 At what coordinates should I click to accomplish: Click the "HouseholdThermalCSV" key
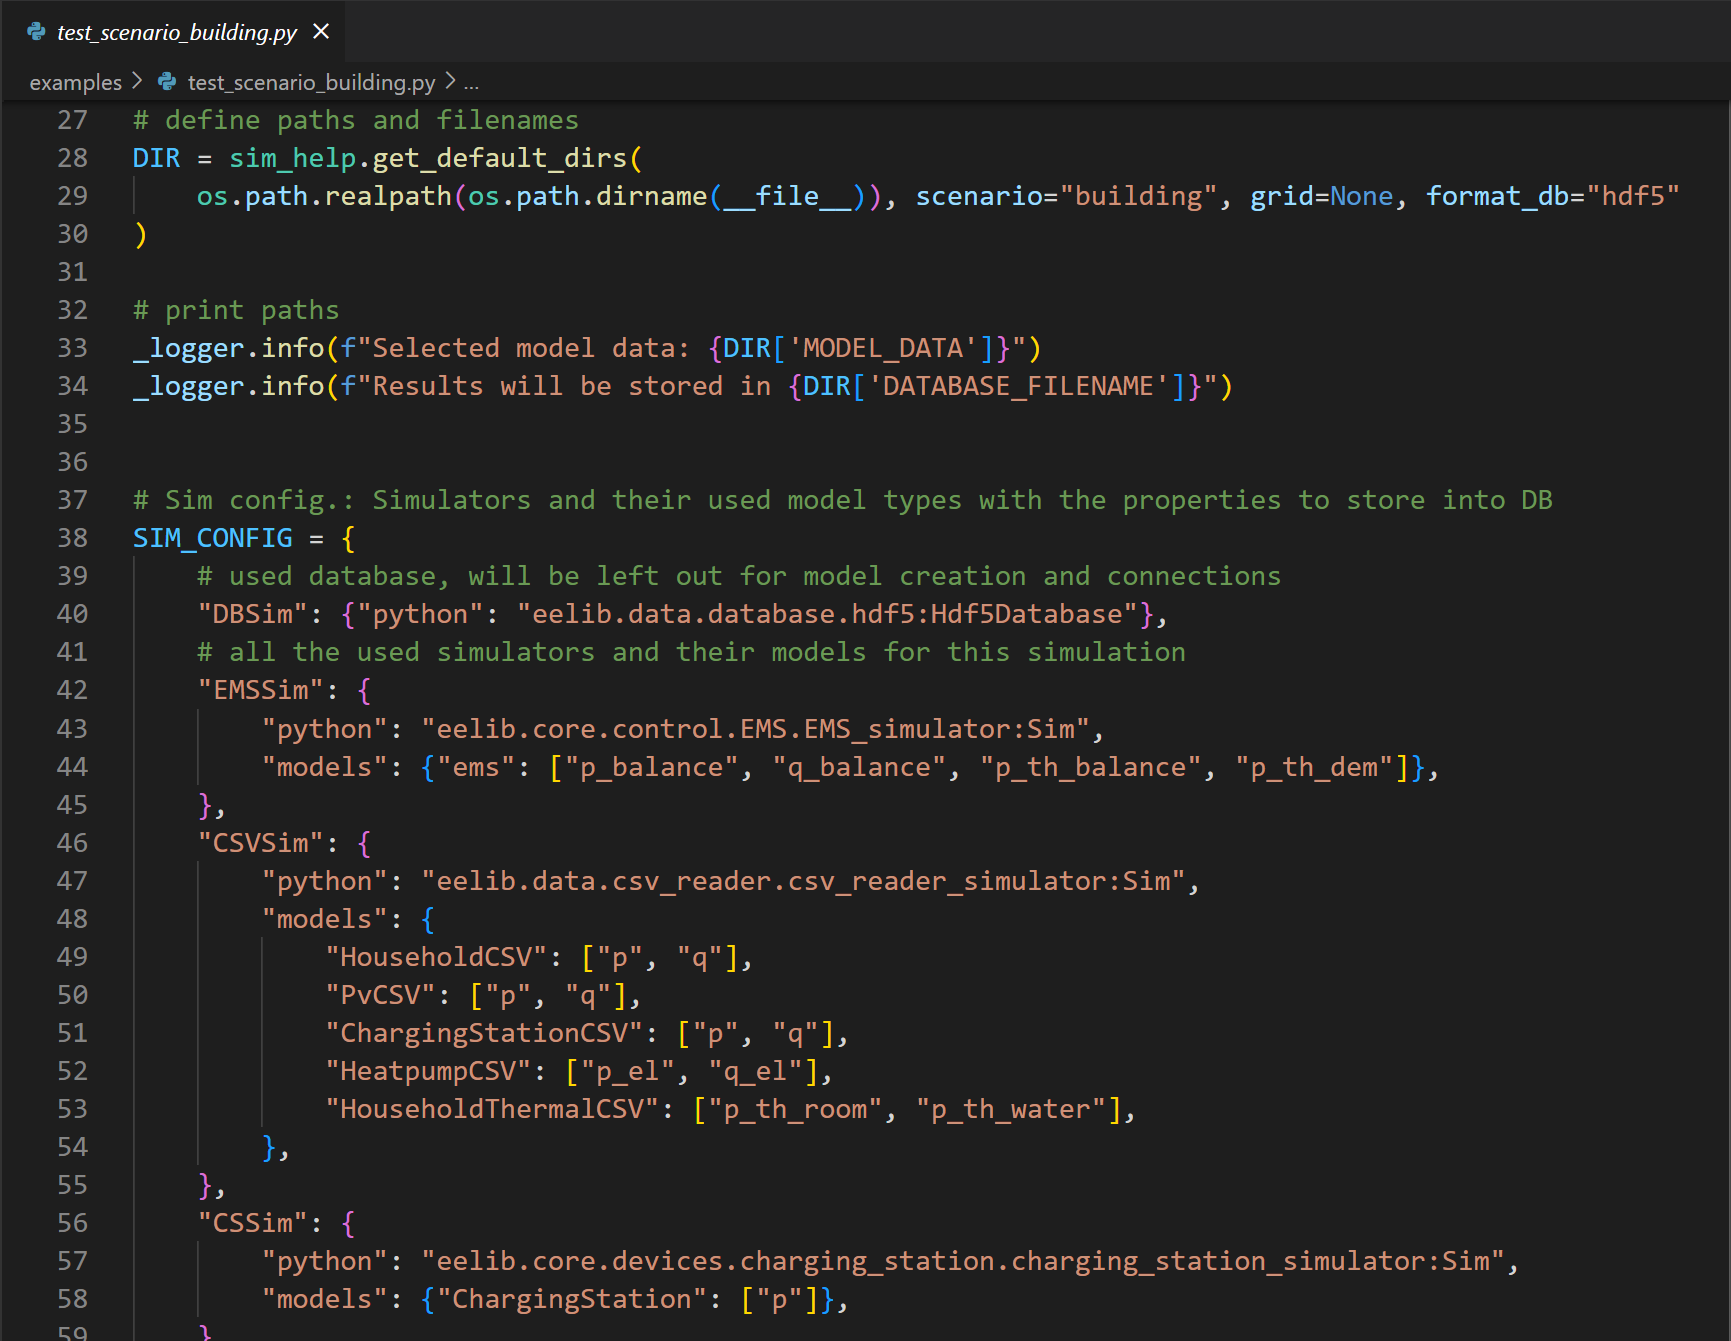[x=492, y=1109]
